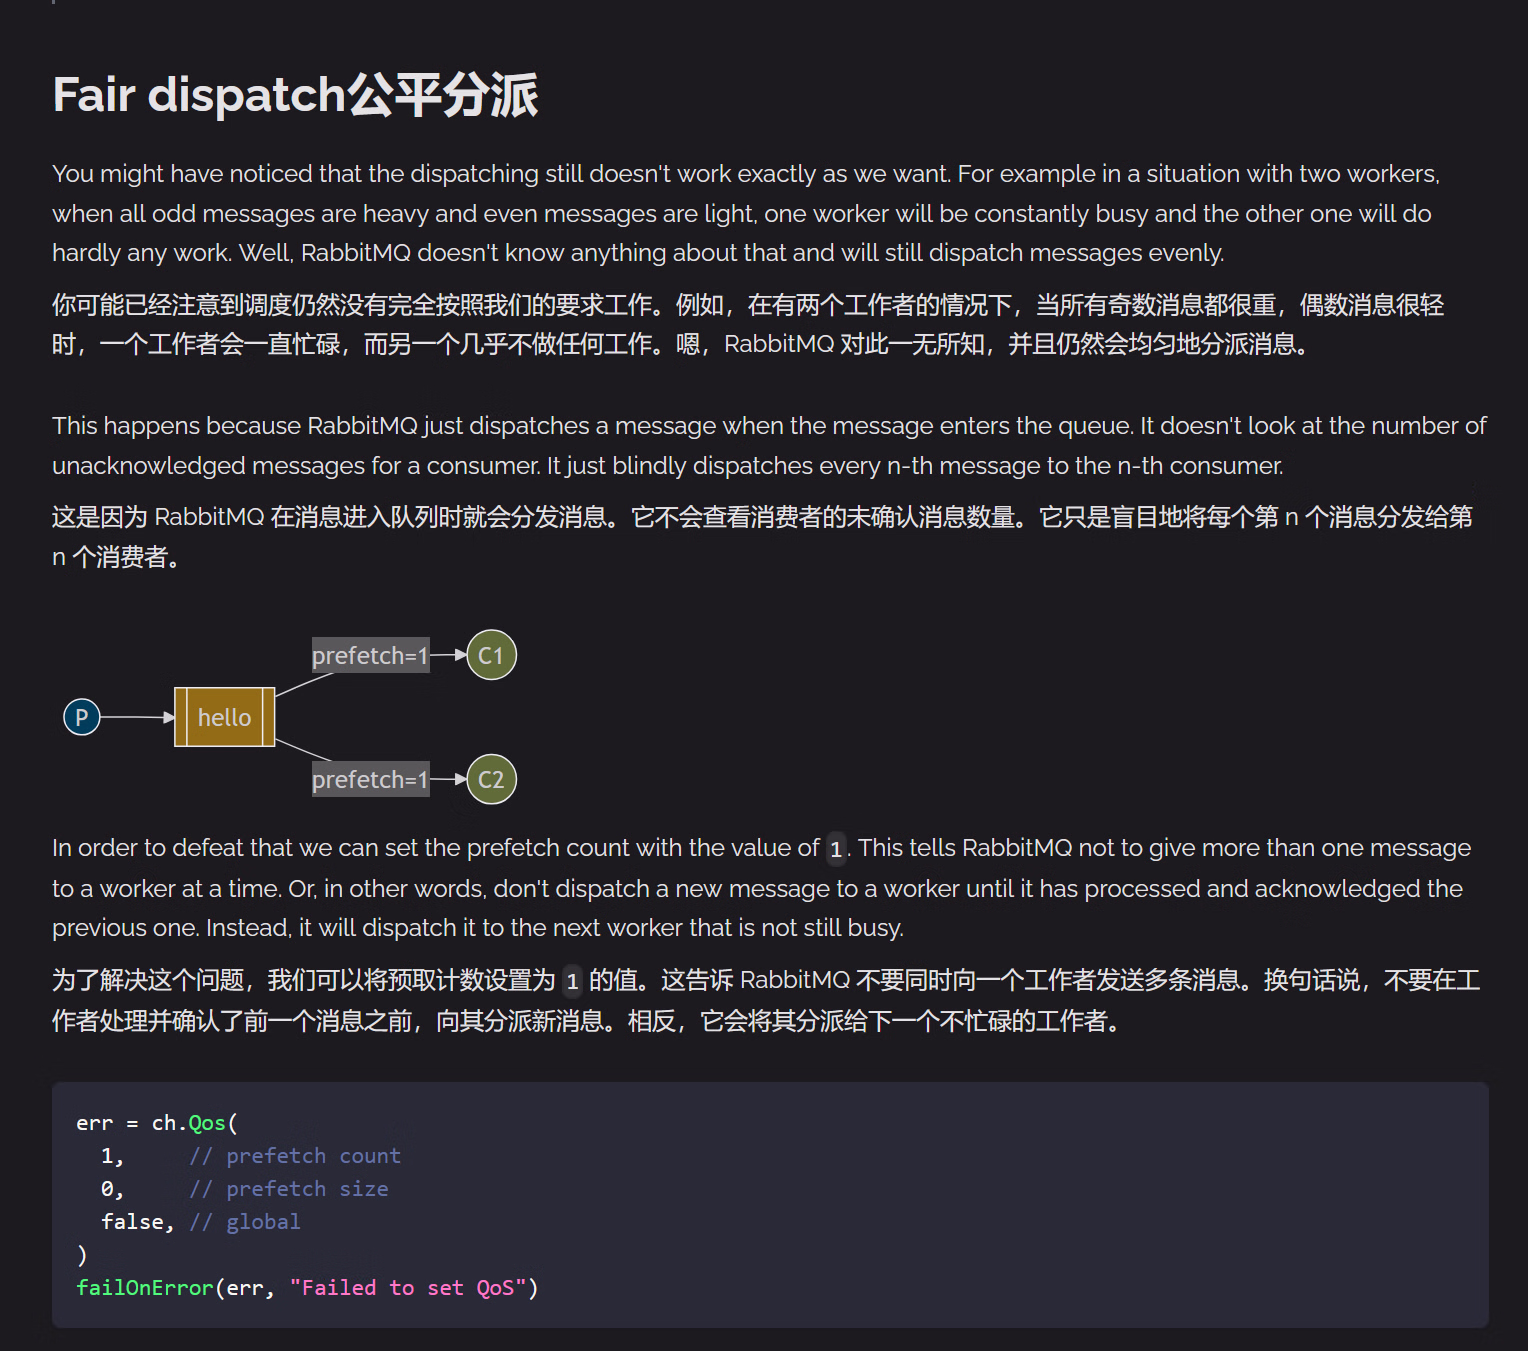
Task: Click the Fair dispatch heading
Action: coord(295,95)
